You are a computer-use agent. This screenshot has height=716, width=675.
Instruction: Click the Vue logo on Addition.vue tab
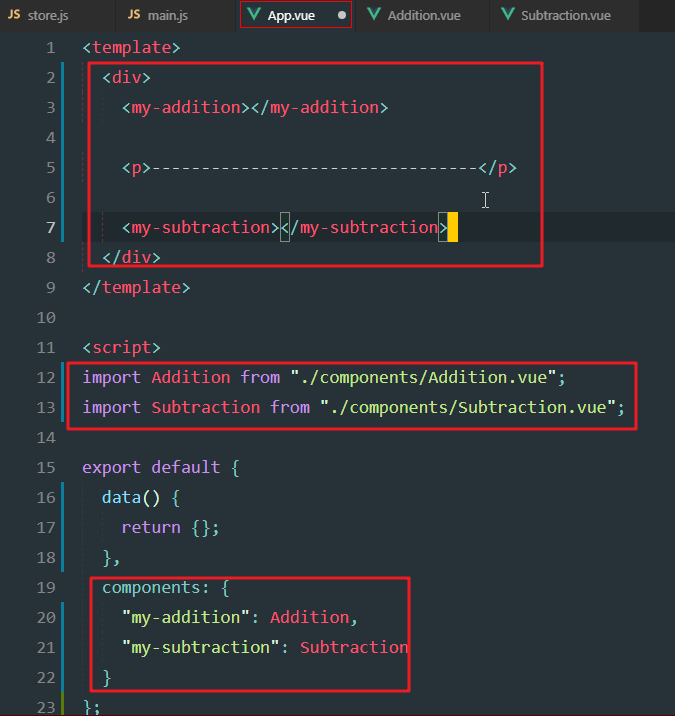tap(373, 16)
